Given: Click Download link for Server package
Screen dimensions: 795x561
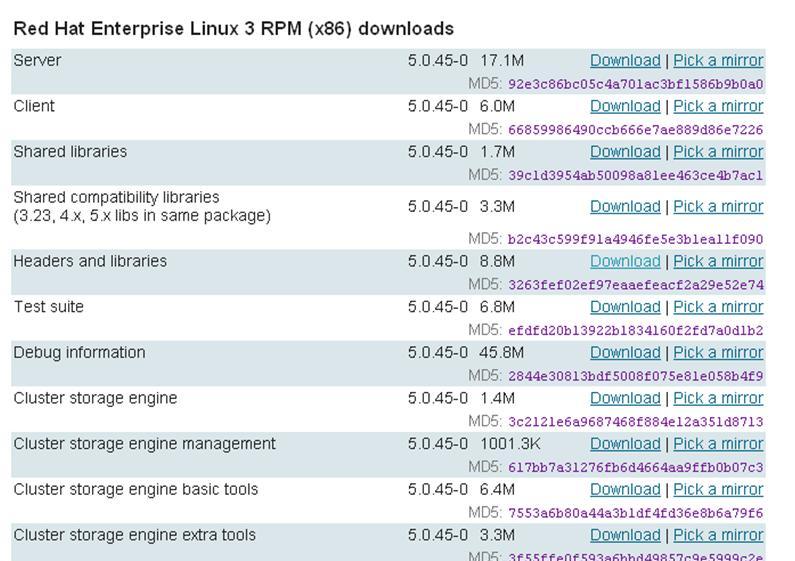Looking at the screenshot, I should (x=625, y=61).
